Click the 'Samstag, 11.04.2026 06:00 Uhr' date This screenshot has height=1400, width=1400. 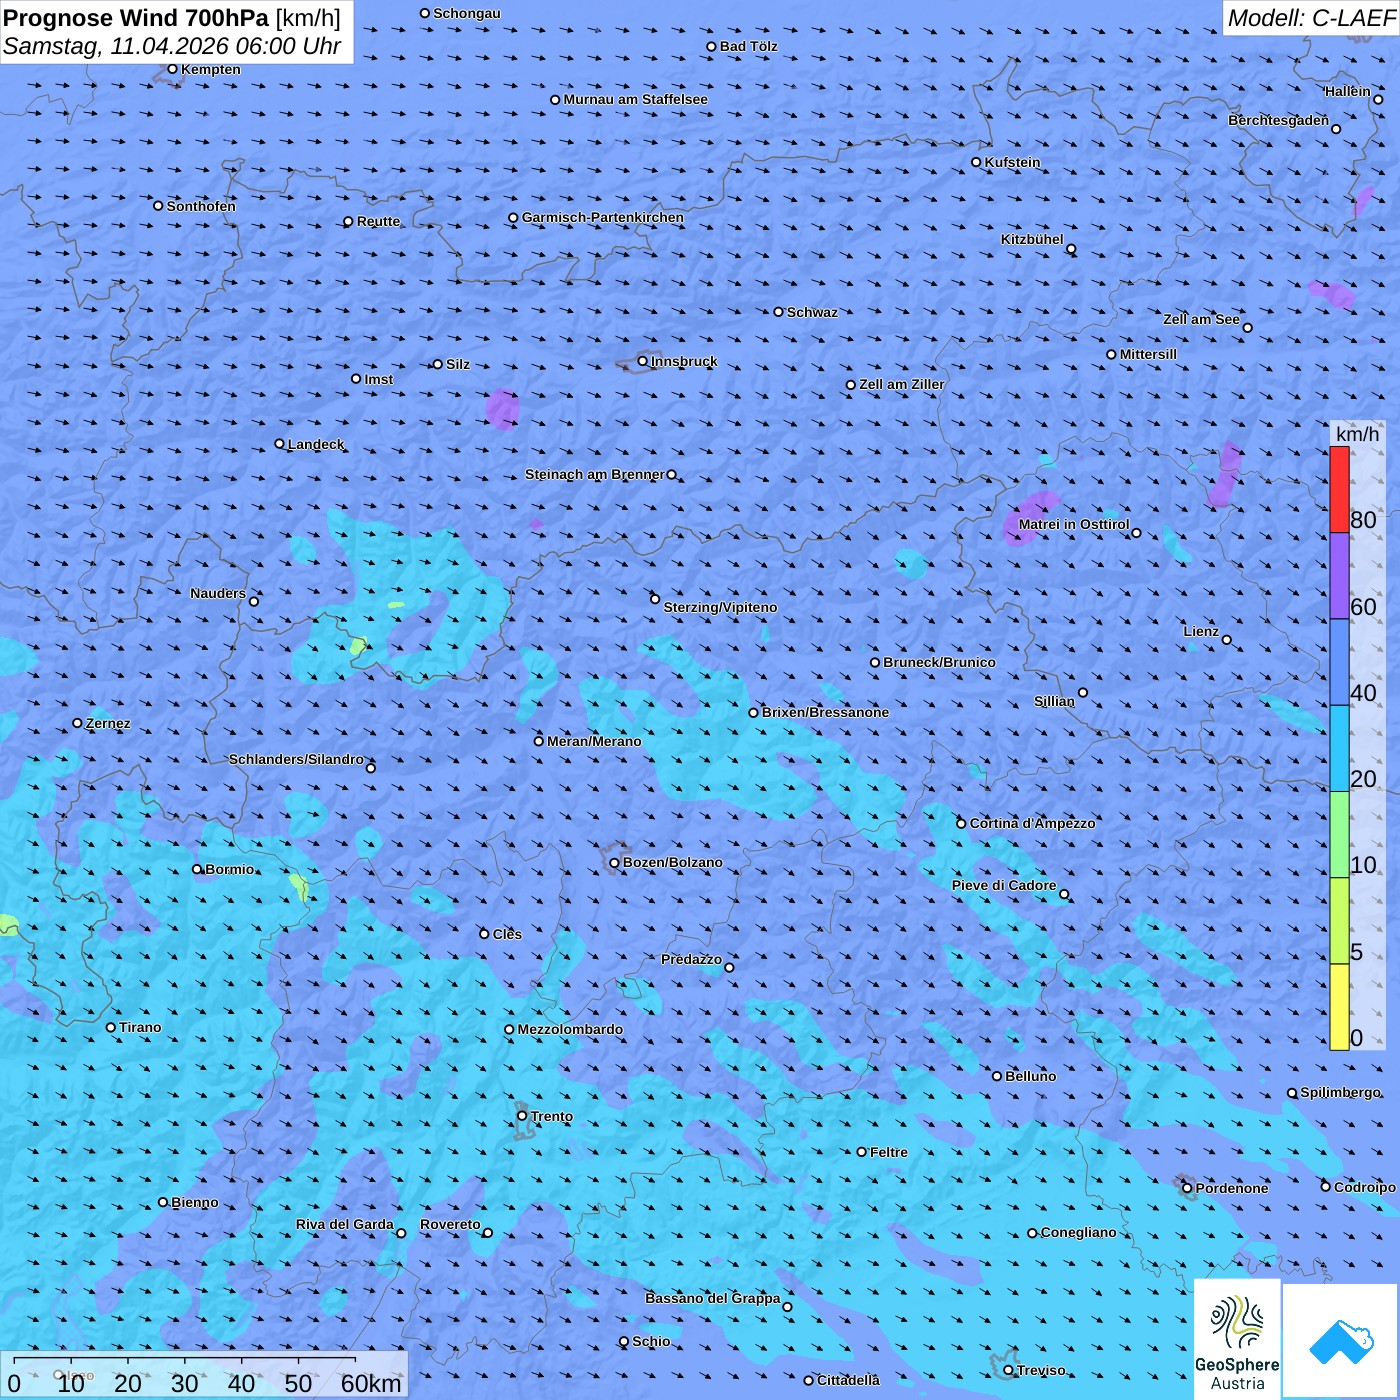pyautogui.click(x=172, y=46)
